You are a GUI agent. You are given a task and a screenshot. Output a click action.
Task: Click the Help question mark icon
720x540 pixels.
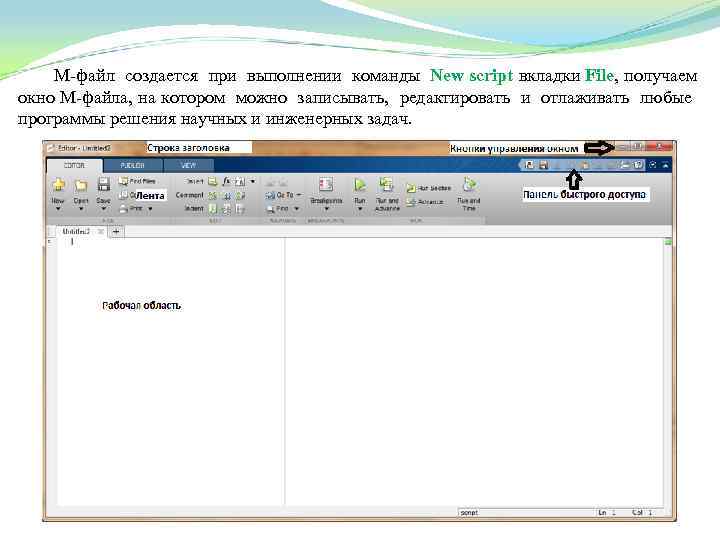[638, 165]
